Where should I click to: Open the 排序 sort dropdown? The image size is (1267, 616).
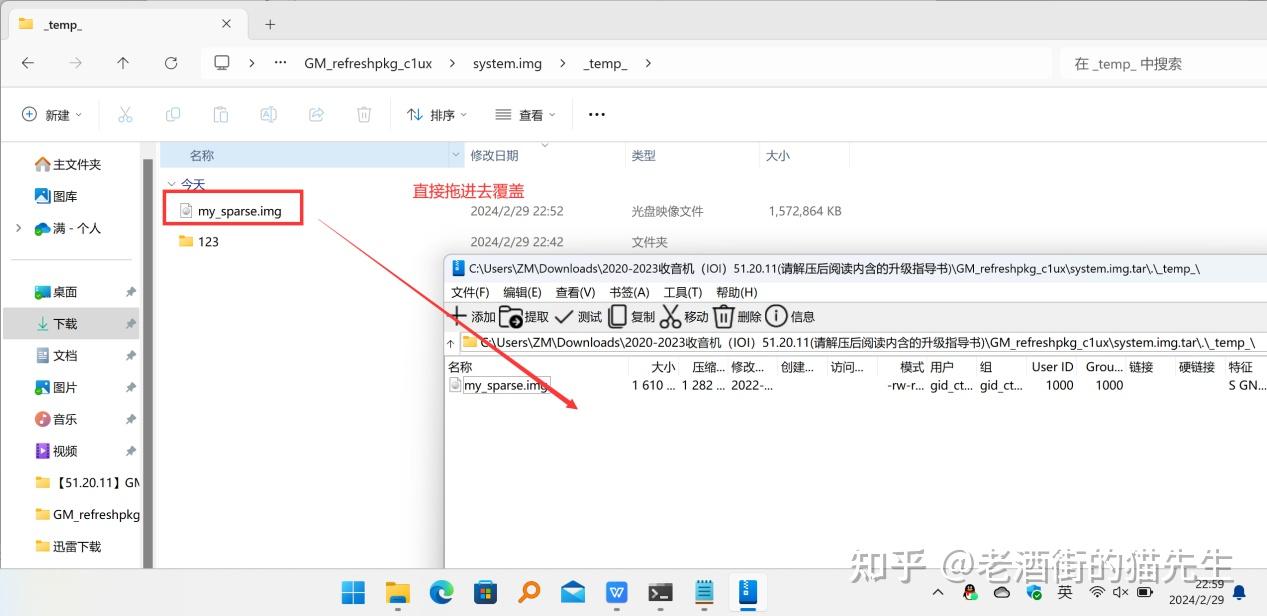tap(436, 114)
